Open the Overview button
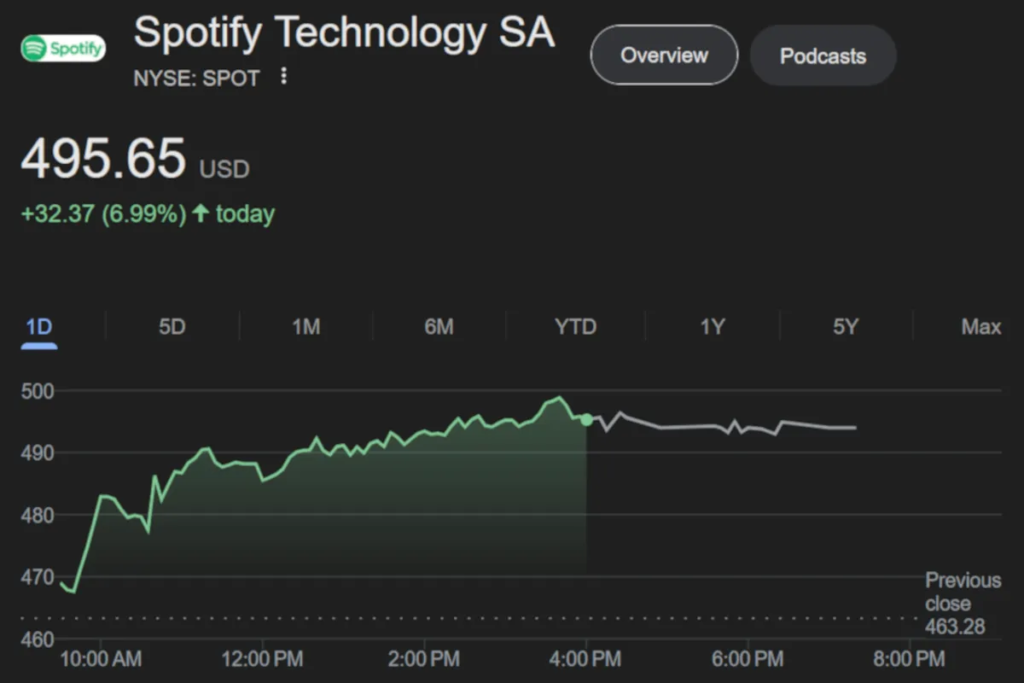1024x683 pixels. (664, 55)
